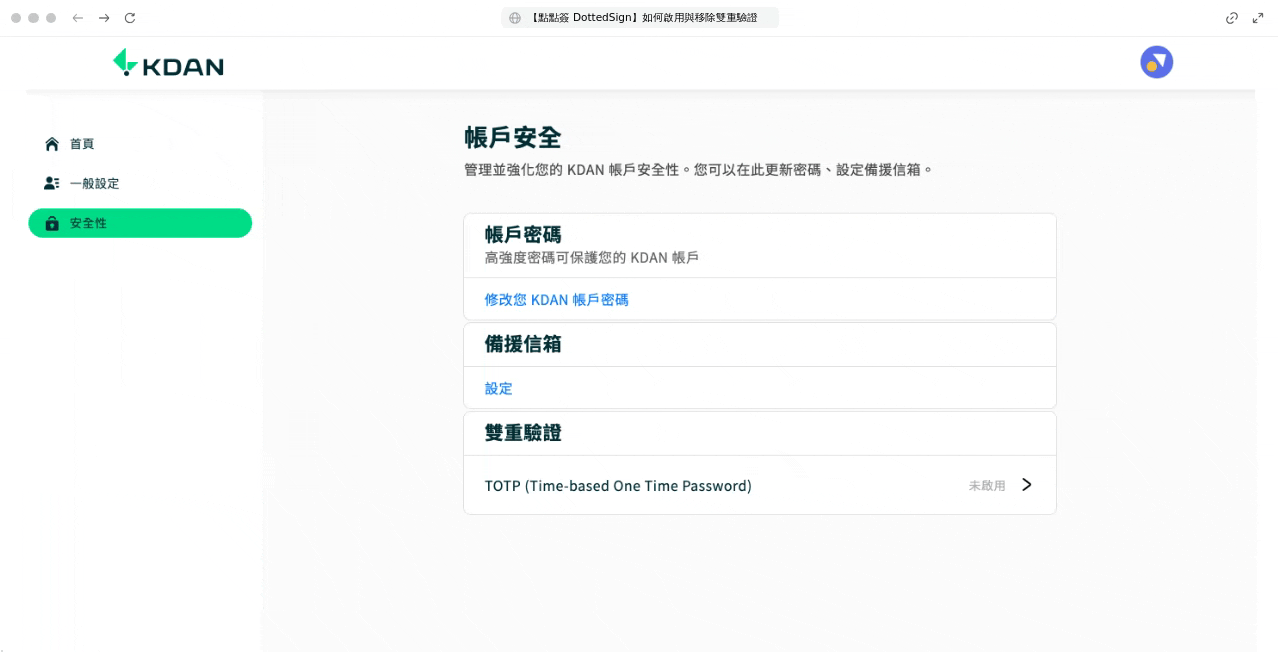Open the user avatar menu
This screenshot has height=652, width=1278.
1156,62
